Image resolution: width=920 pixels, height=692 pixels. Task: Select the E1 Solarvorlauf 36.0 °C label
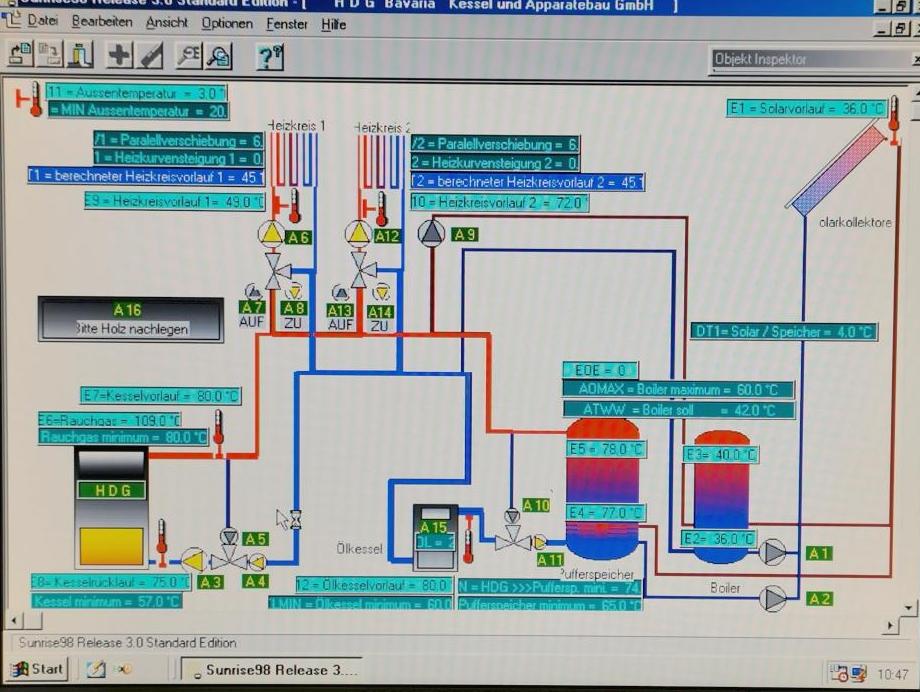coord(807,109)
